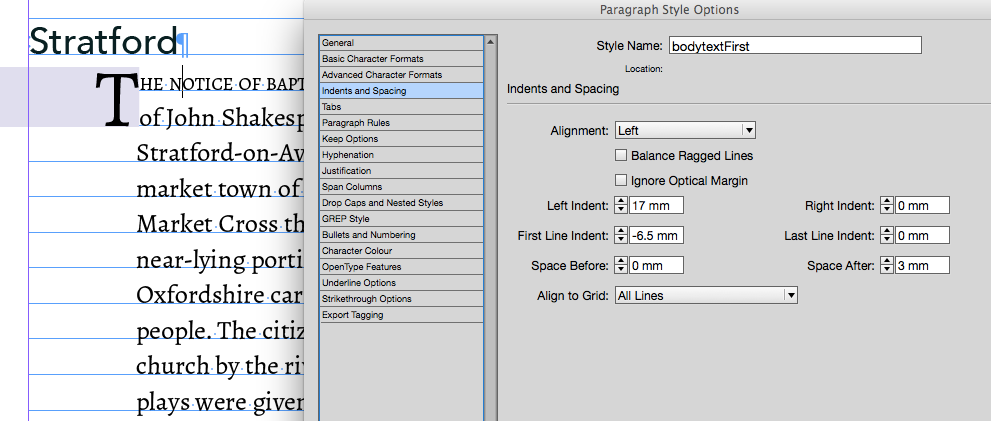Click the Left Indent stepper arrows
The image size is (991, 421).
621,205
